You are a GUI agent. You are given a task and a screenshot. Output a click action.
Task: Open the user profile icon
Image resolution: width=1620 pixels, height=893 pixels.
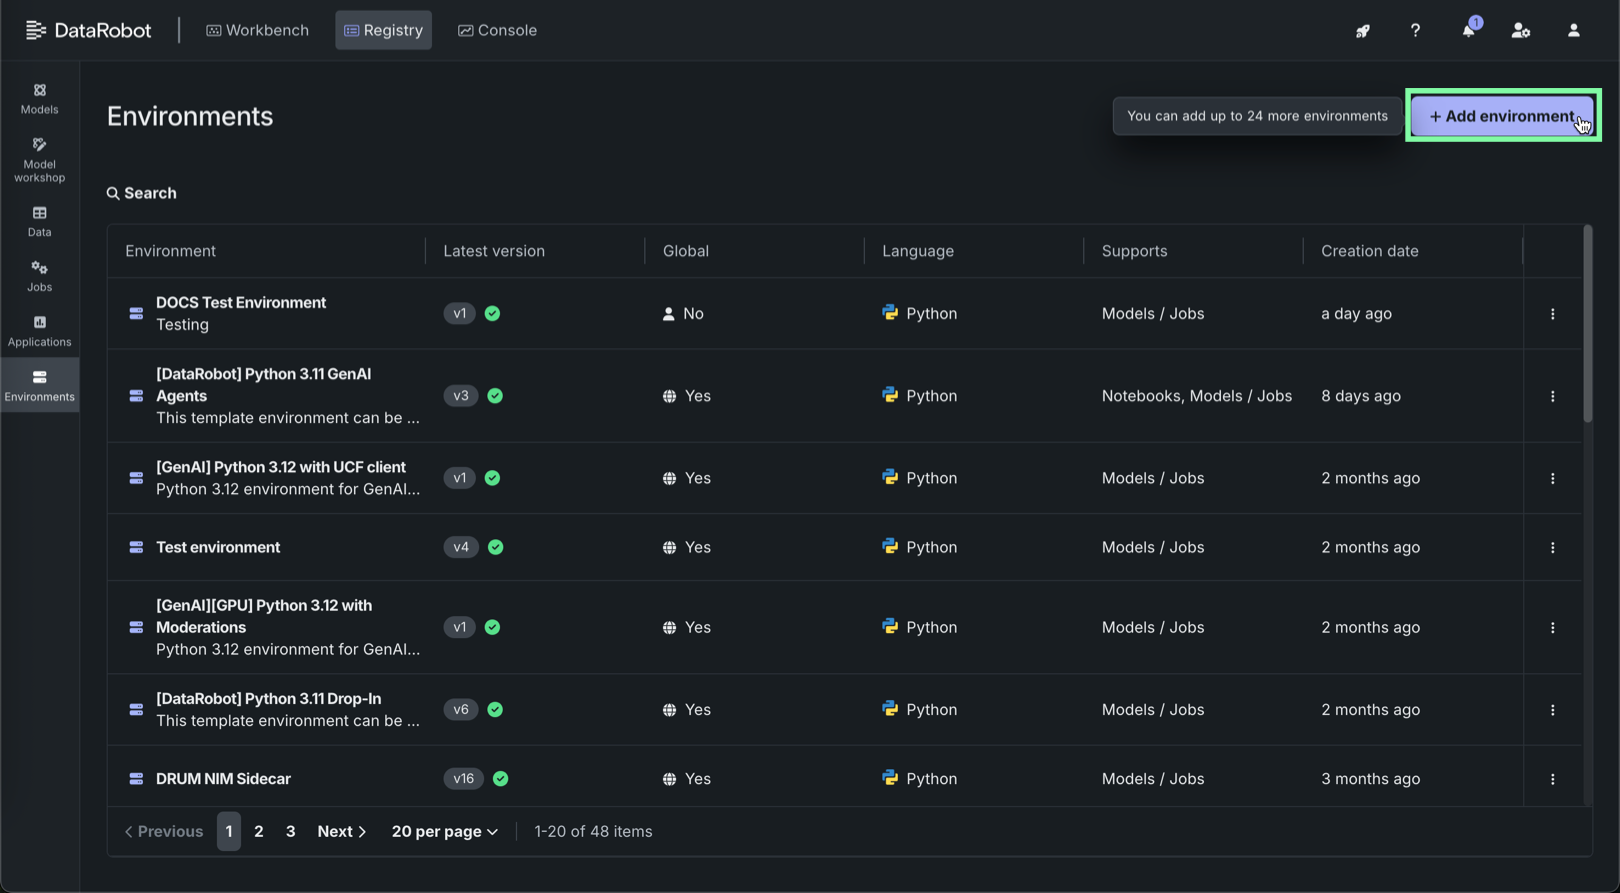(1573, 31)
